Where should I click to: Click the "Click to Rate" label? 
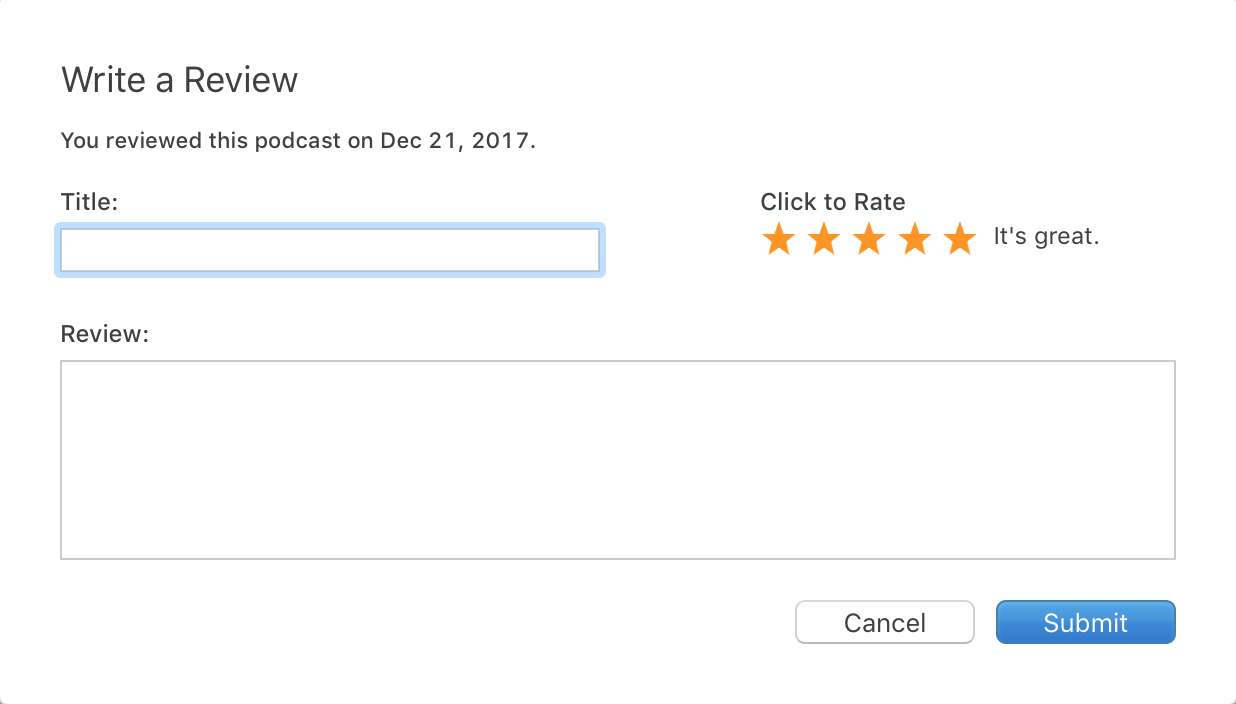(833, 202)
